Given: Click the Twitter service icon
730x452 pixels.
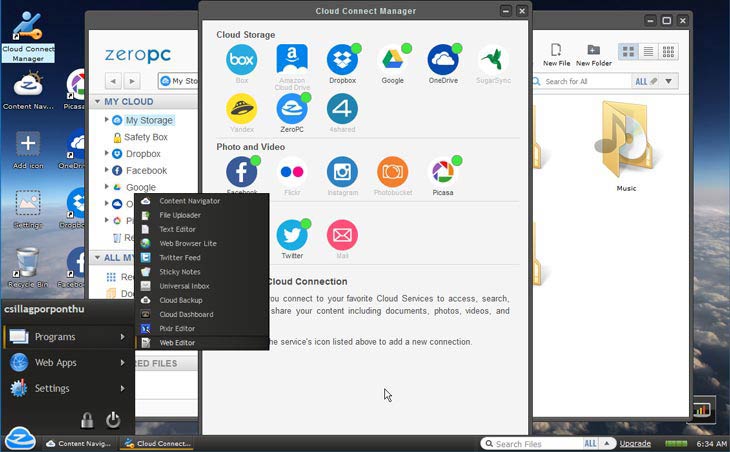Looking at the screenshot, I should tap(292, 235).
